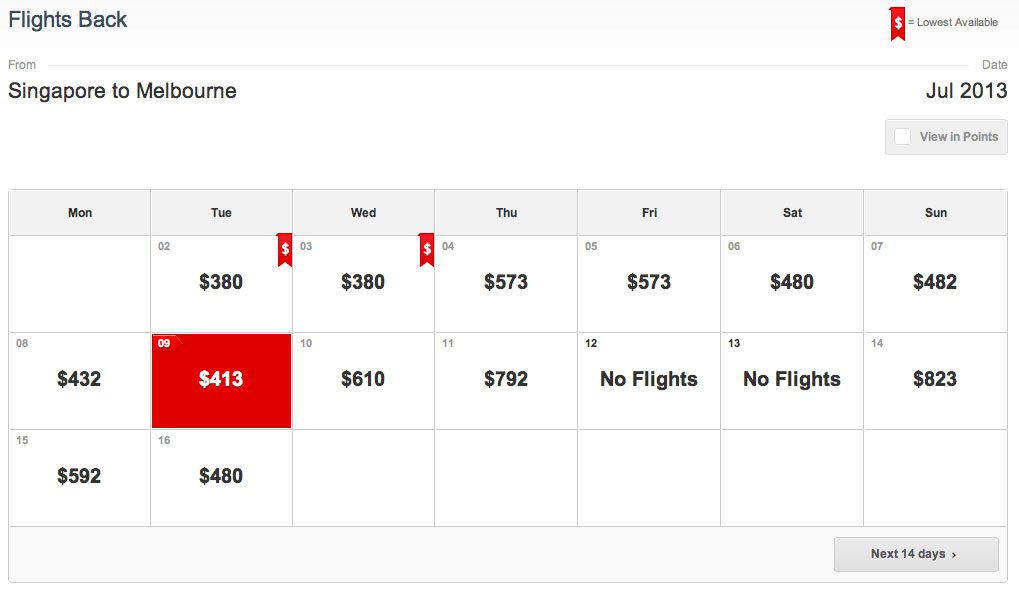Choose the $573 fare on Thursday 04
Viewport: 1019px width, 598px height.
coord(506,282)
